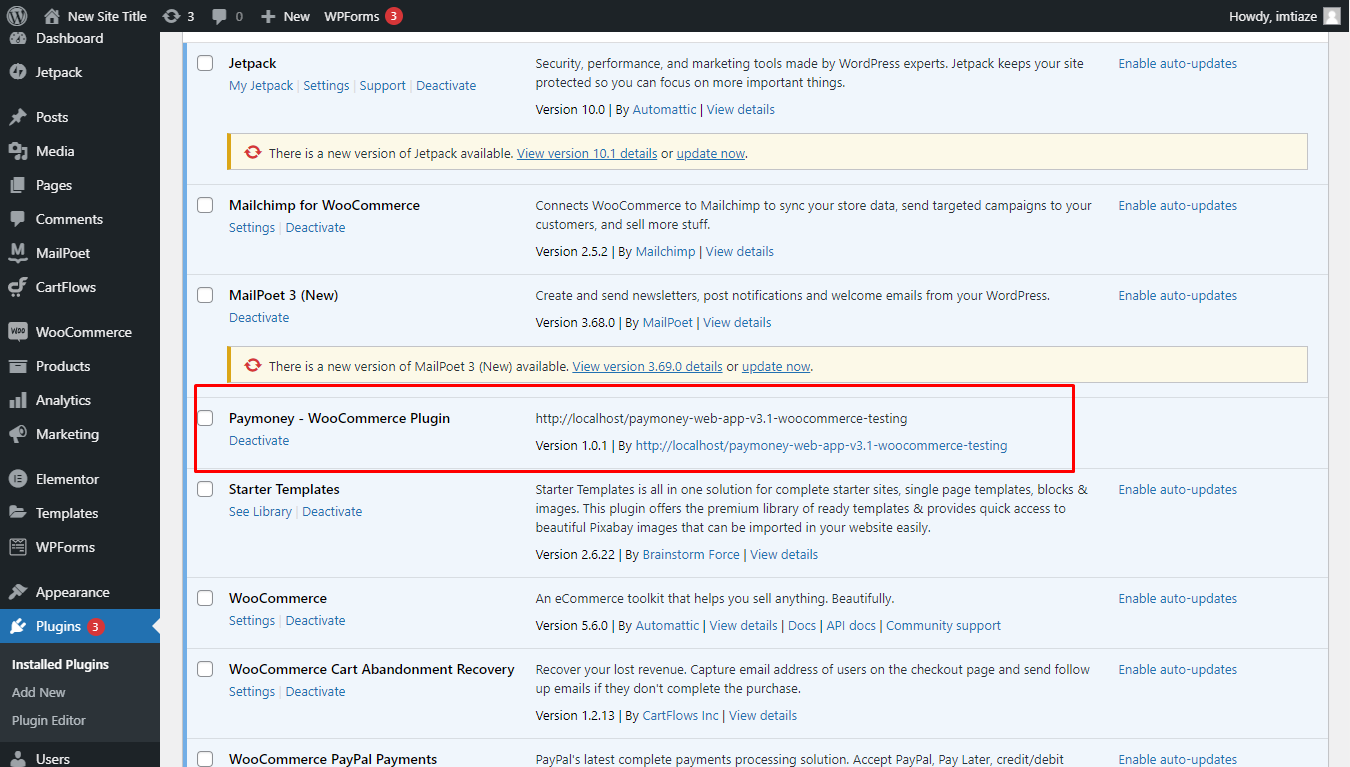Open My Jetpack link
Image resolution: width=1350 pixels, height=767 pixels.
click(261, 85)
